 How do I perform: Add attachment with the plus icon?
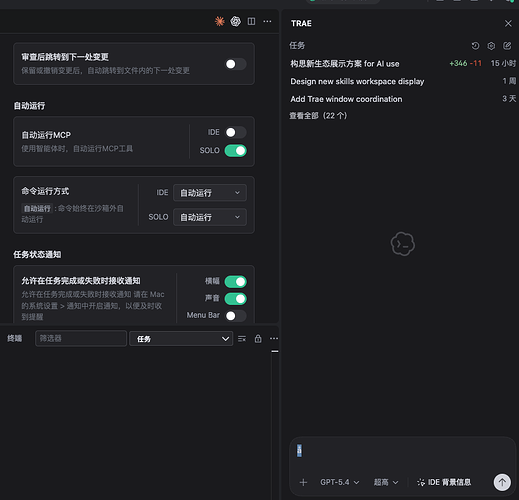click(303, 482)
